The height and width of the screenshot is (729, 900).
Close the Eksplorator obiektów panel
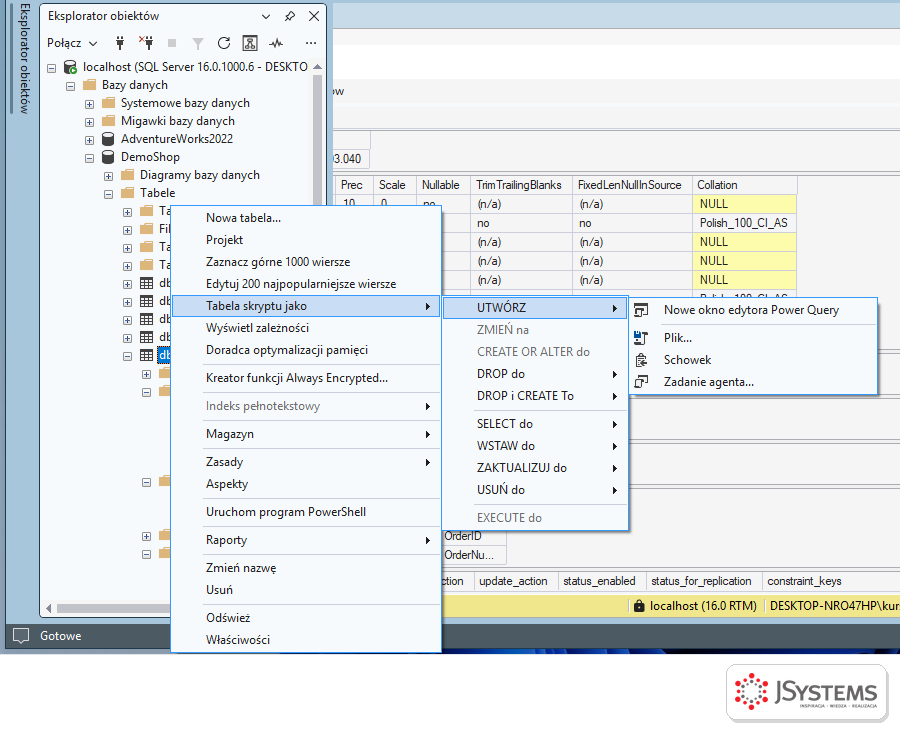click(x=314, y=16)
